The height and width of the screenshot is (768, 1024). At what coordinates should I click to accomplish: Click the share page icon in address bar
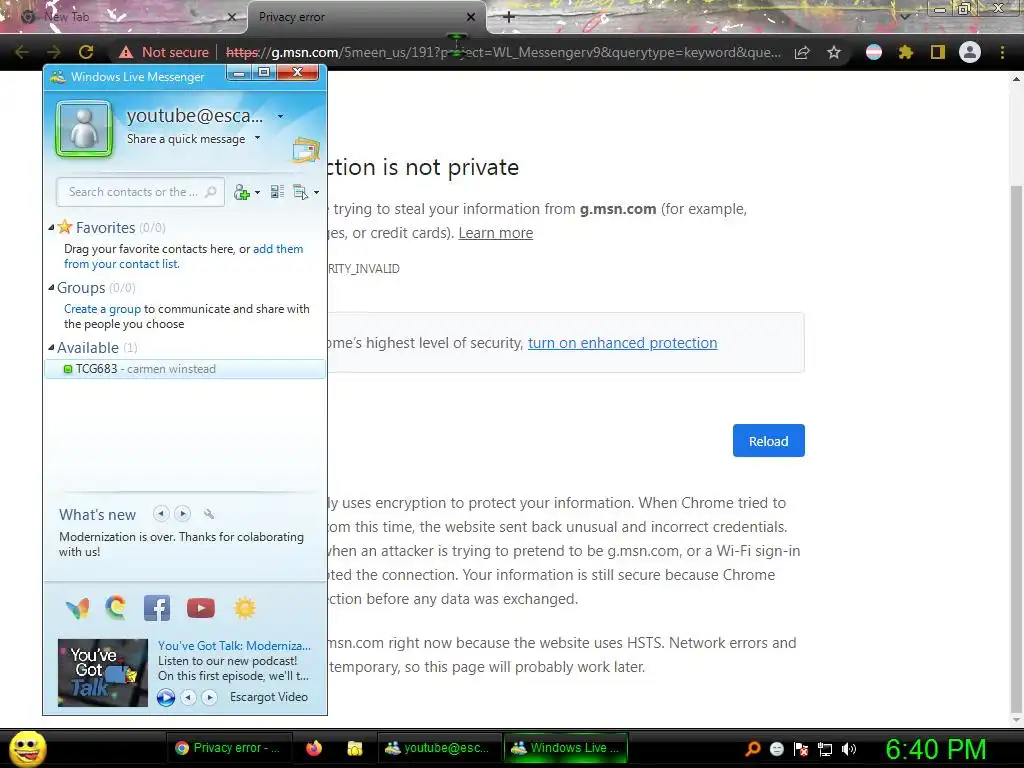802,52
